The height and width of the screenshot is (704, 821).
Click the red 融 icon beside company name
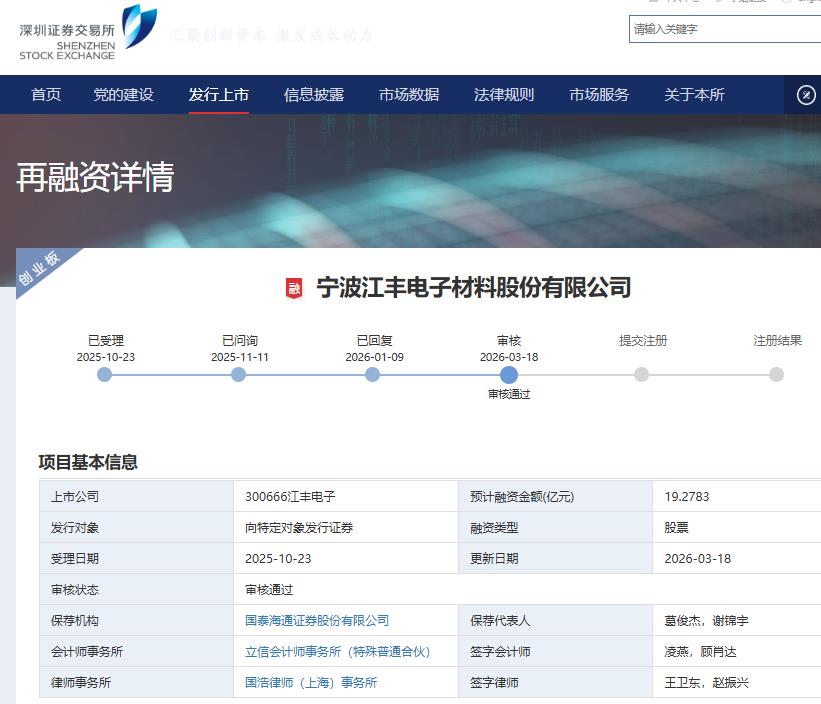294,288
